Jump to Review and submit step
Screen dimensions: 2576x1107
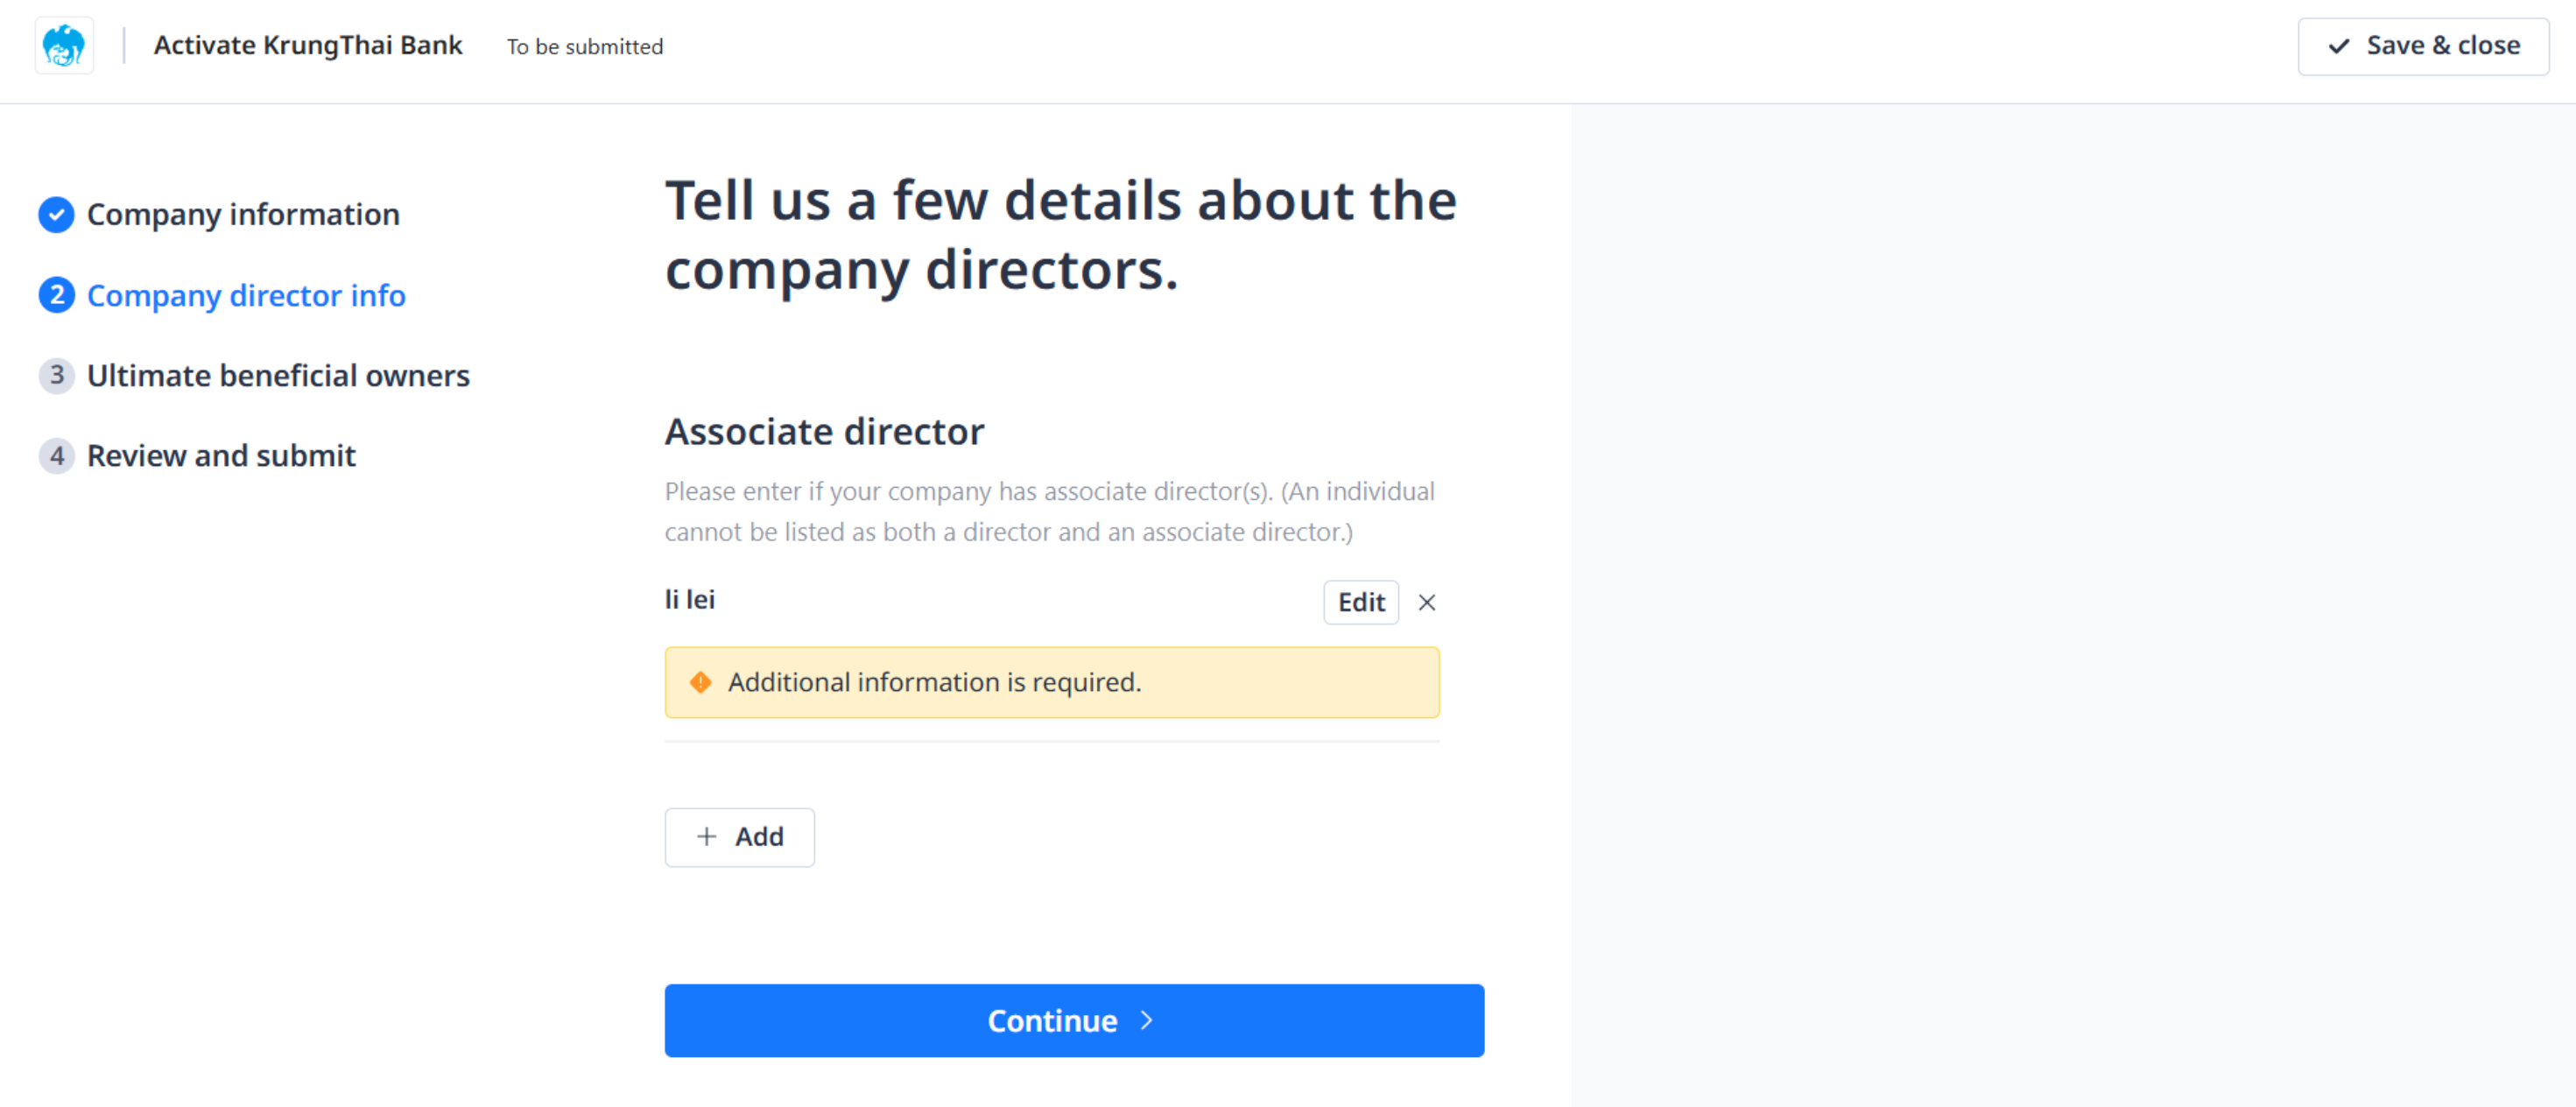click(x=221, y=456)
